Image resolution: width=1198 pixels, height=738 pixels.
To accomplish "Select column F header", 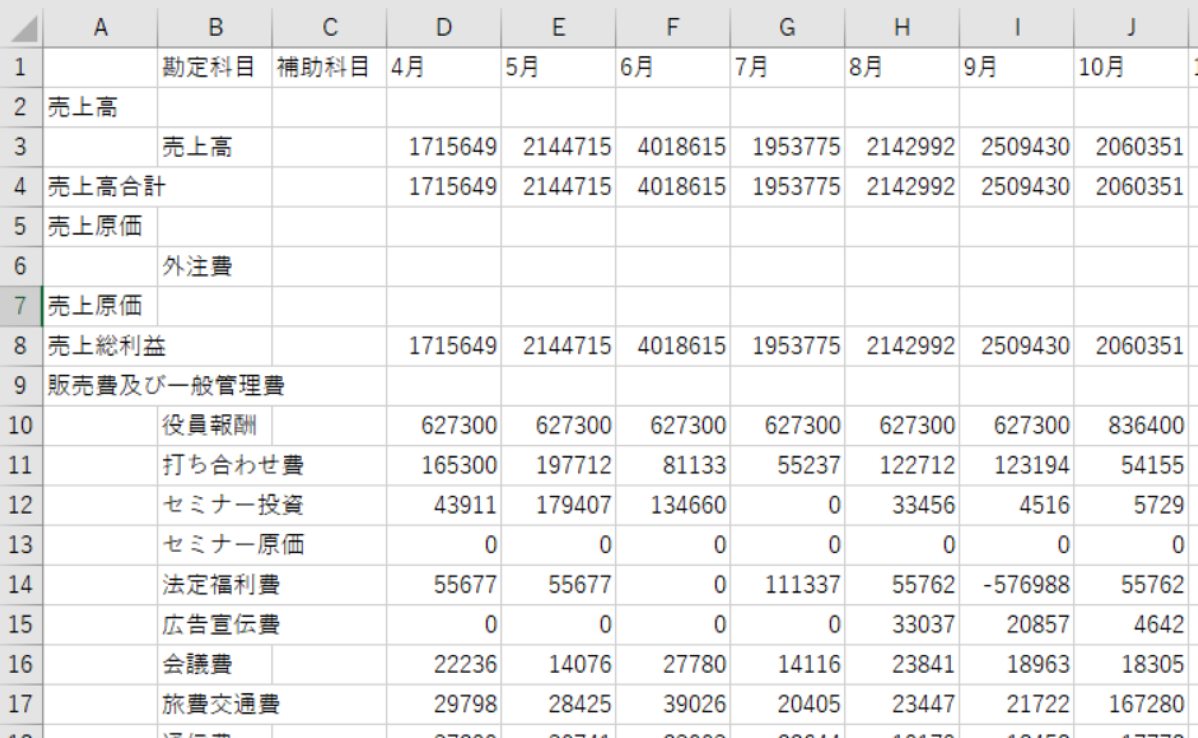I will (673, 28).
